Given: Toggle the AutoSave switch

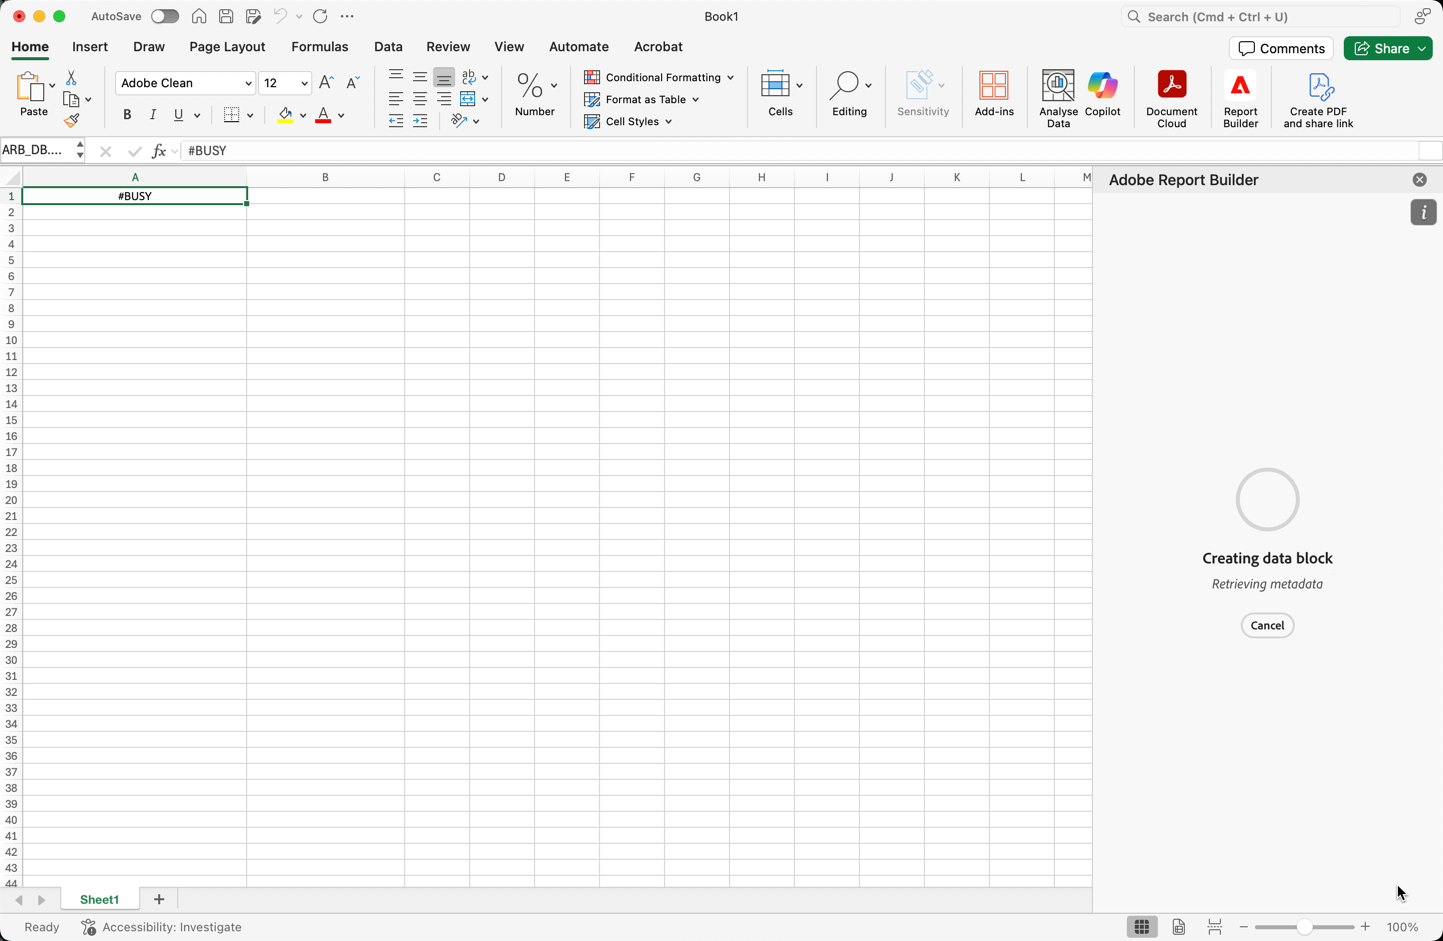Looking at the screenshot, I should (x=164, y=16).
